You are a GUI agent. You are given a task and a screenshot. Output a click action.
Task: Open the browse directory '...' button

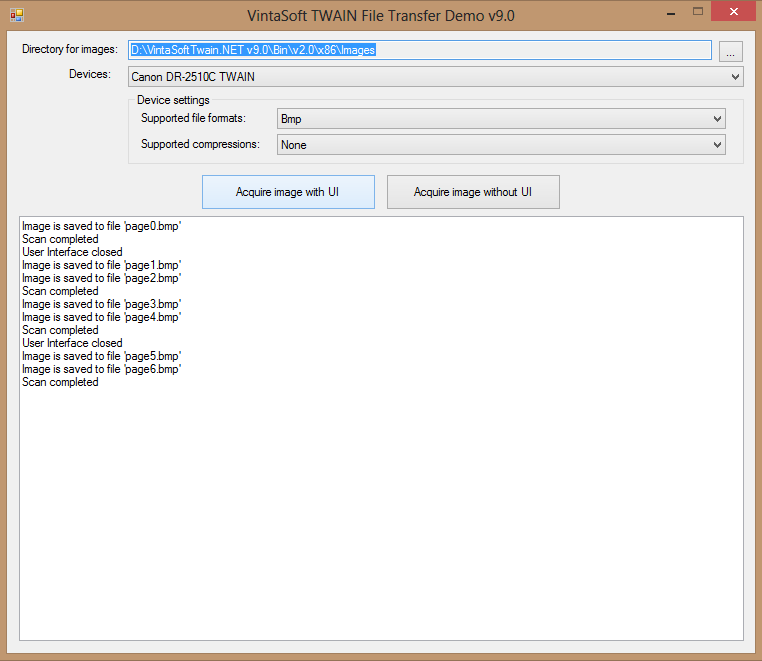730,51
